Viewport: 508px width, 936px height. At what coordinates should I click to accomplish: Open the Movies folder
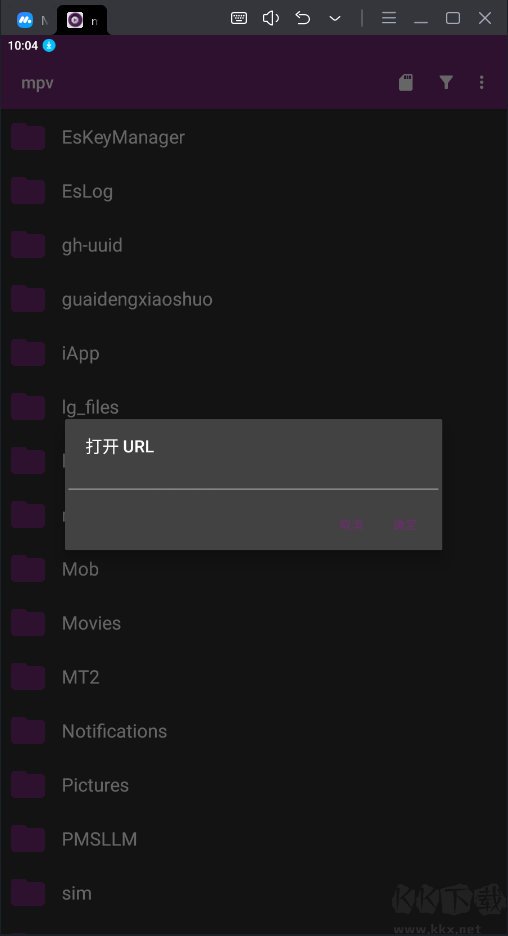point(254,623)
